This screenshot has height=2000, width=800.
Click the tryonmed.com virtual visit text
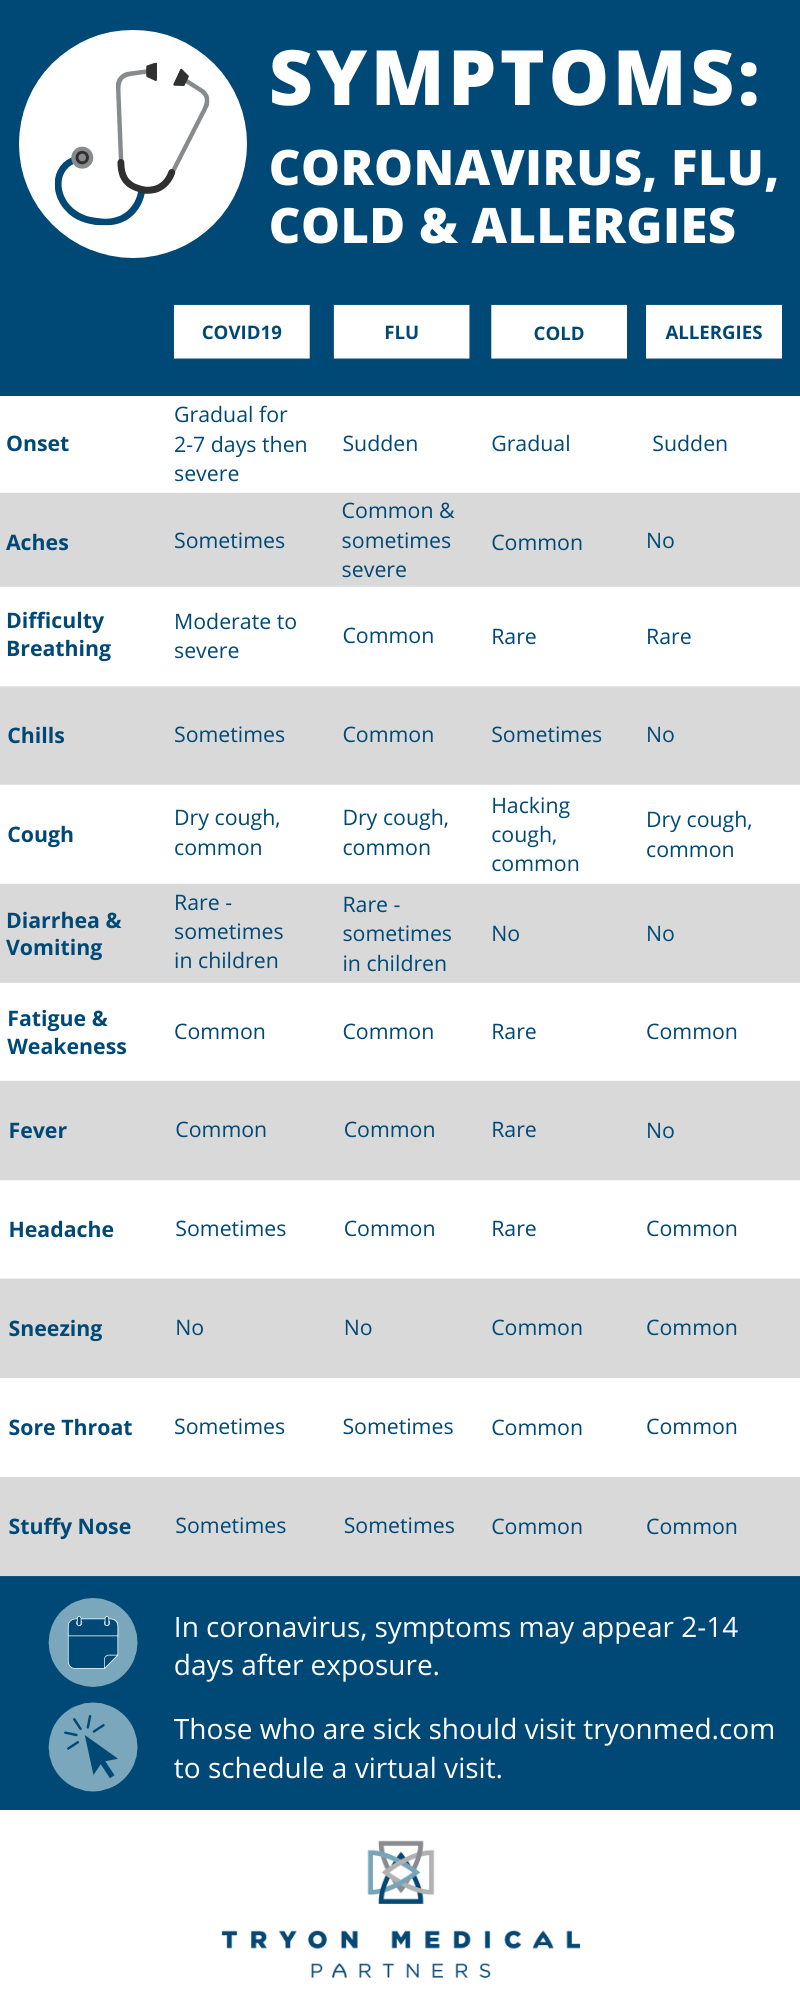click(x=474, y=1748)
